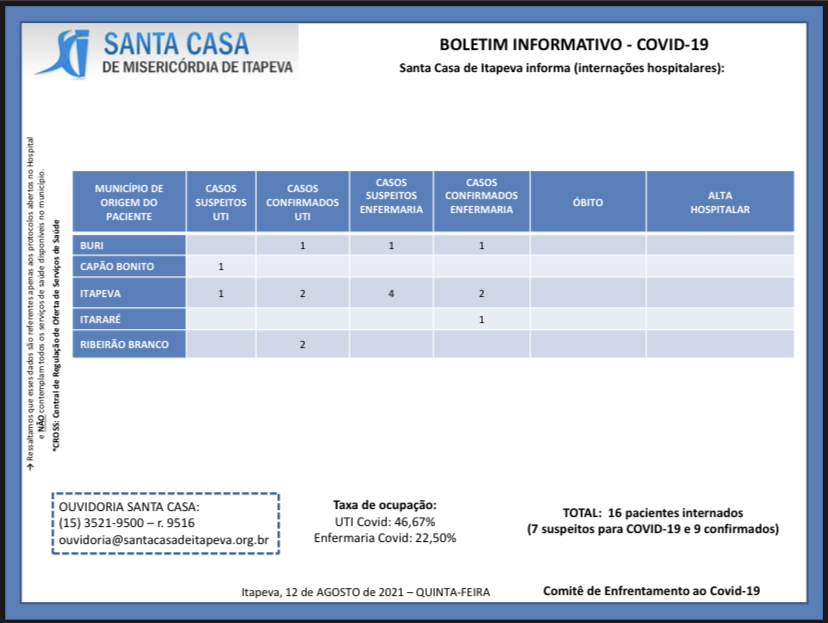Click Itapeva suspected UTI value 1
This screenshot has height=623, width=828.
(221, 294)
